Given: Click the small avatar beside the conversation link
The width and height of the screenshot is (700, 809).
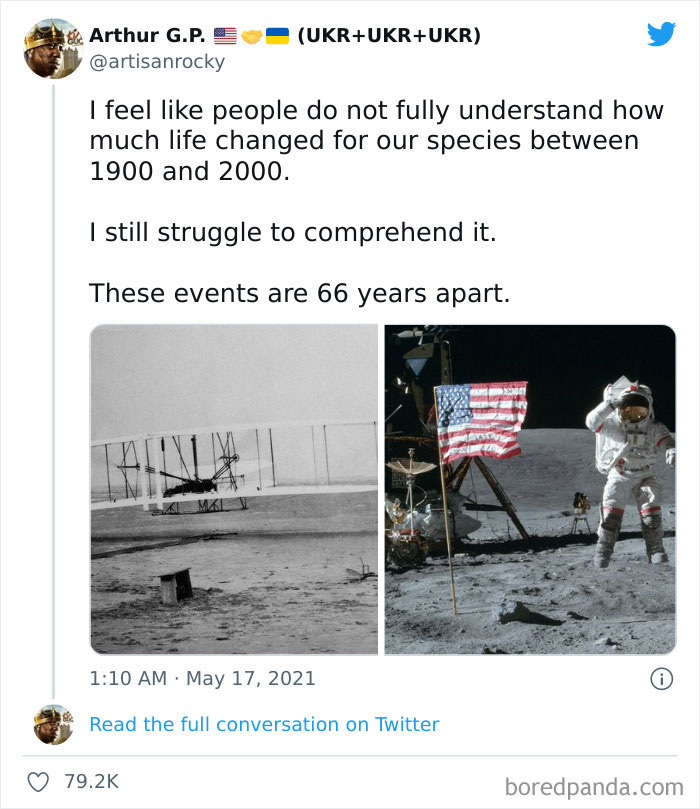Looking at the screenshot, I should click(52, 724).
